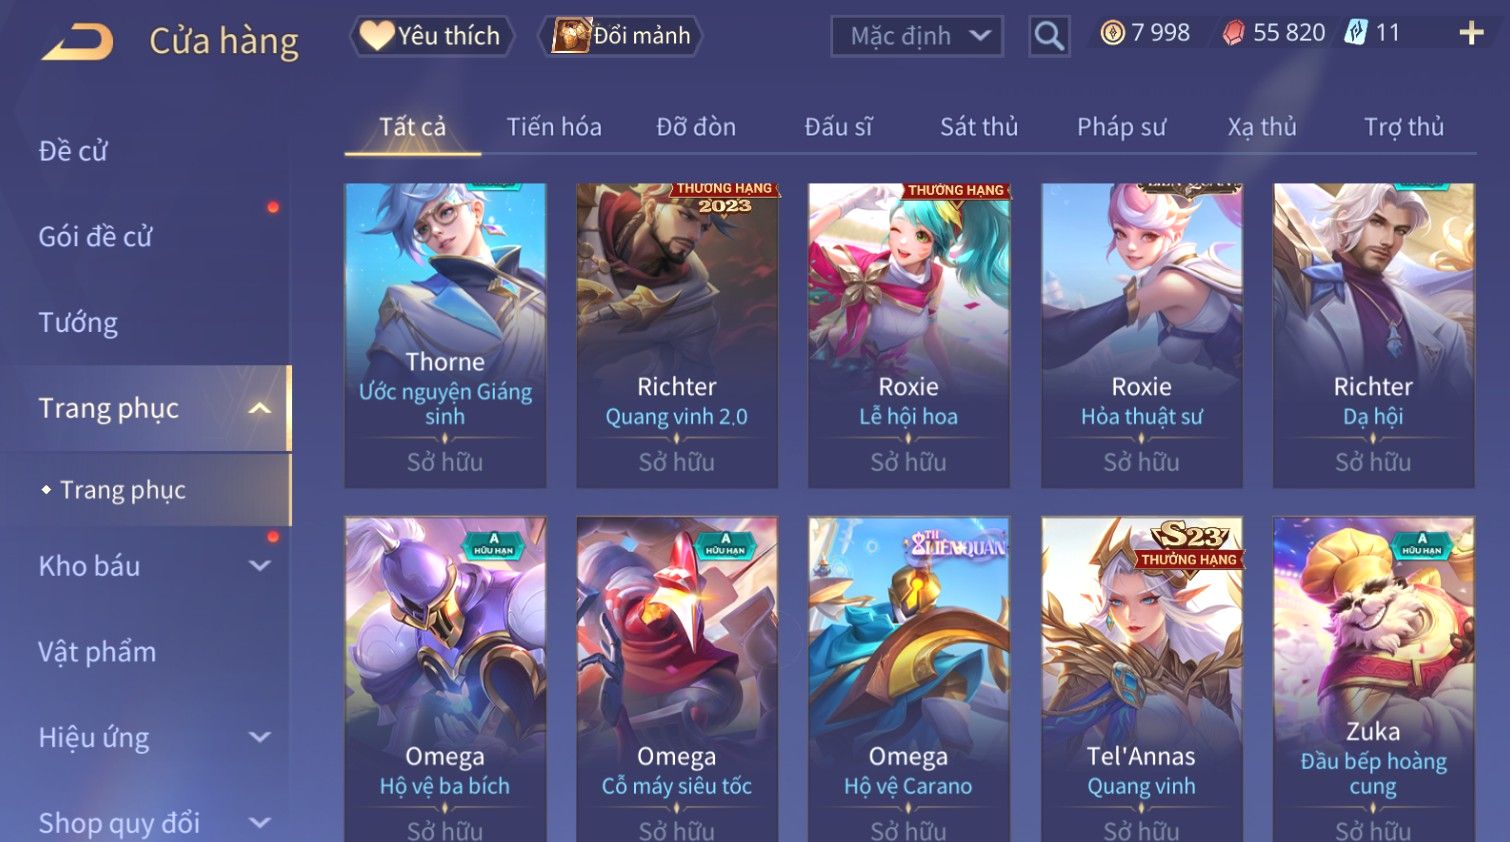Screen dimensions: 1510x842
Task: Select the Sát thủ tab
Action: pos(979,127)
